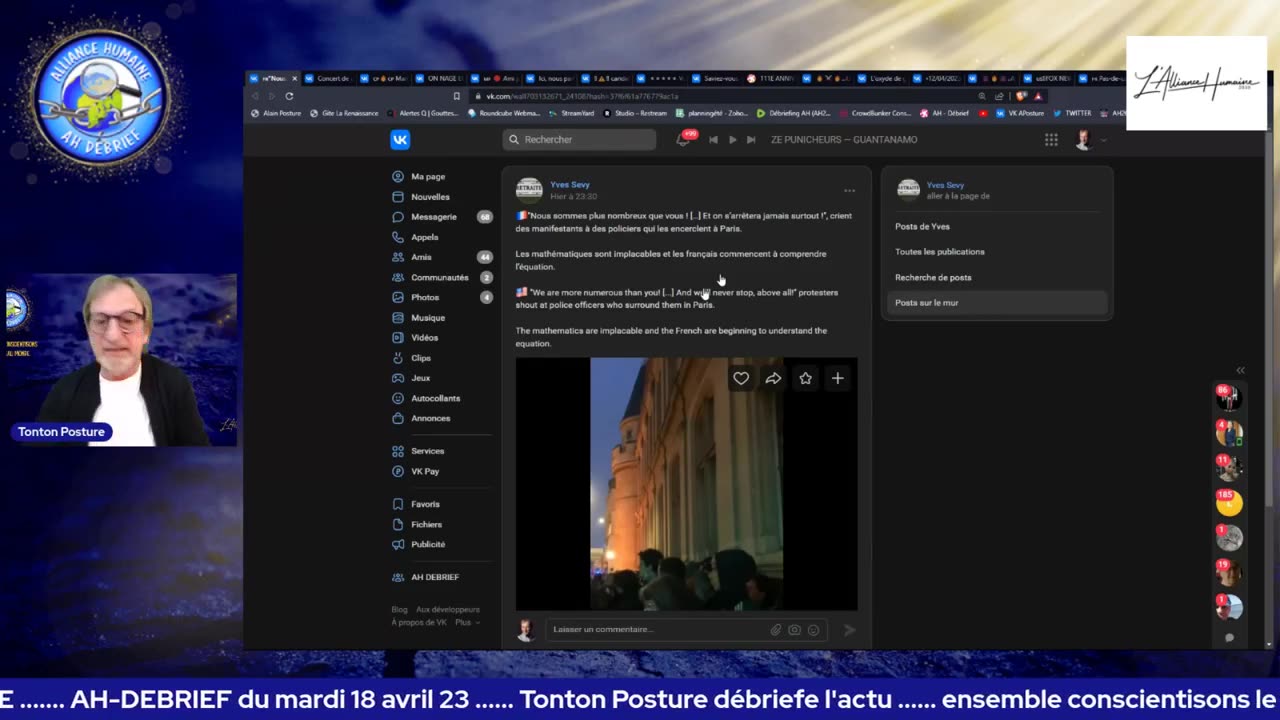This screenshot has height=720, width=1280.
Task: Open the VK services grid icon
Action: tap(1051, 140)
